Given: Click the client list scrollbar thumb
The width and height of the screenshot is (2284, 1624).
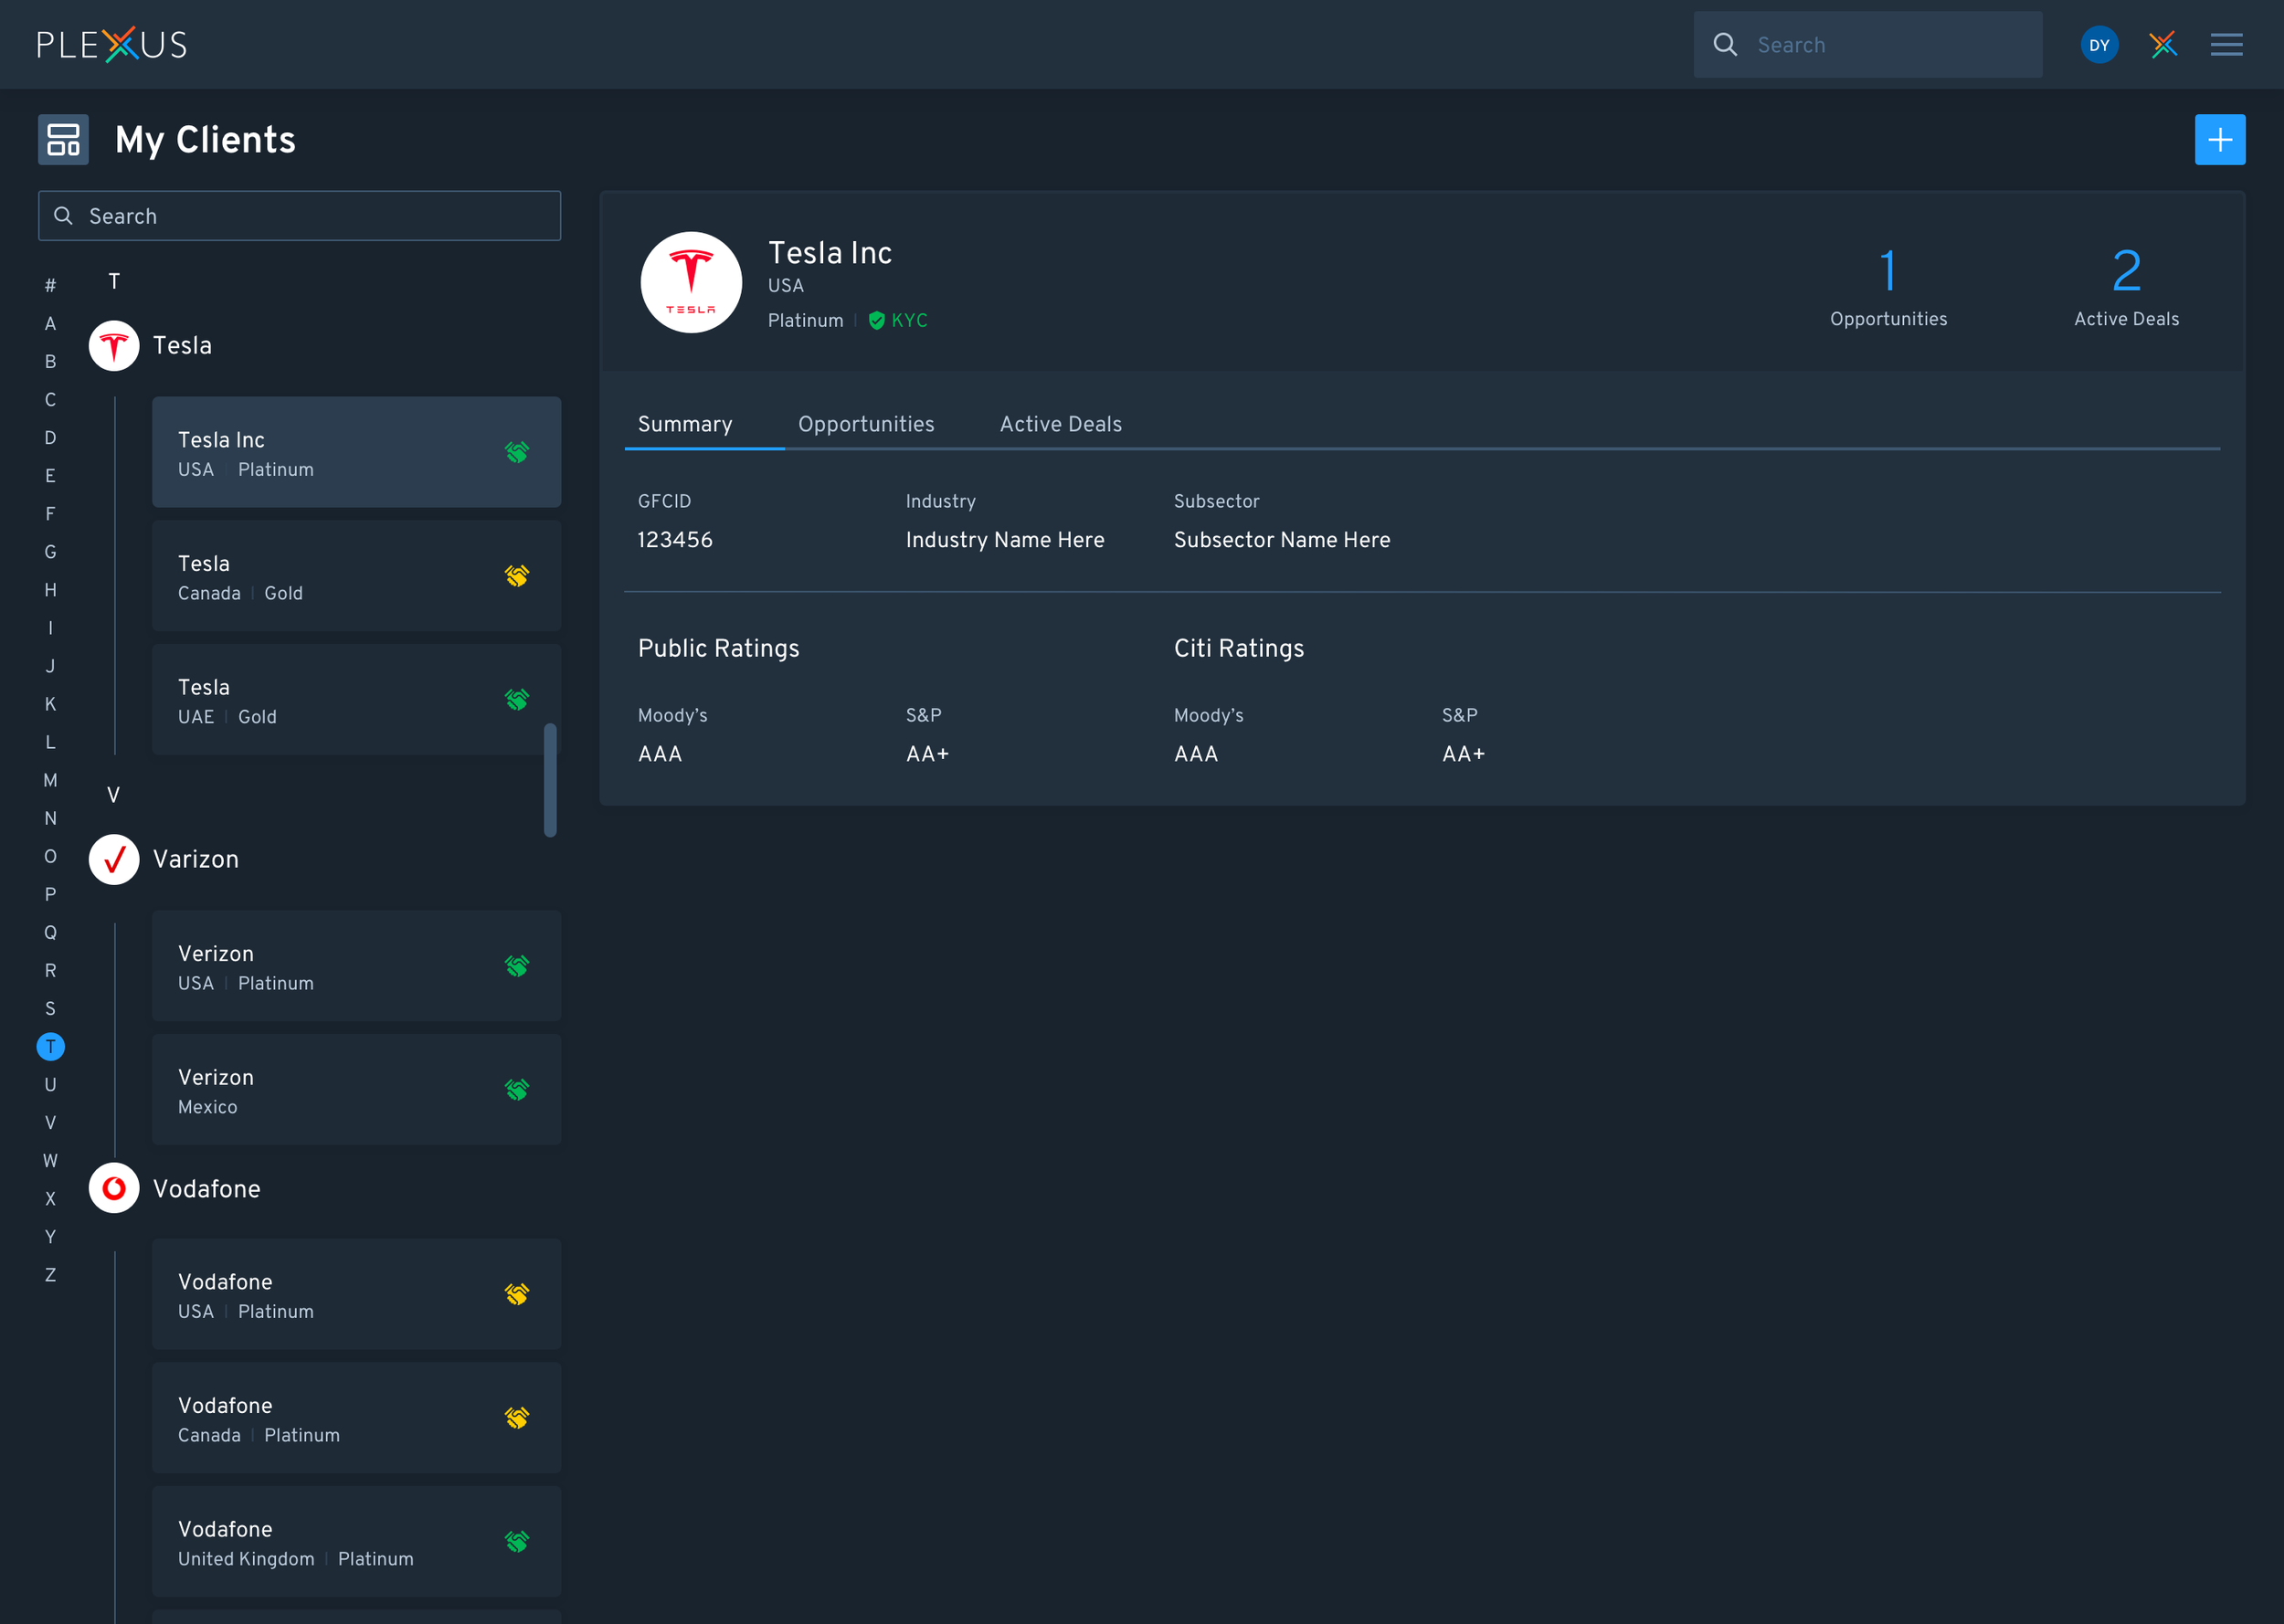Looking at the screenshot, I should click(550, 780).
